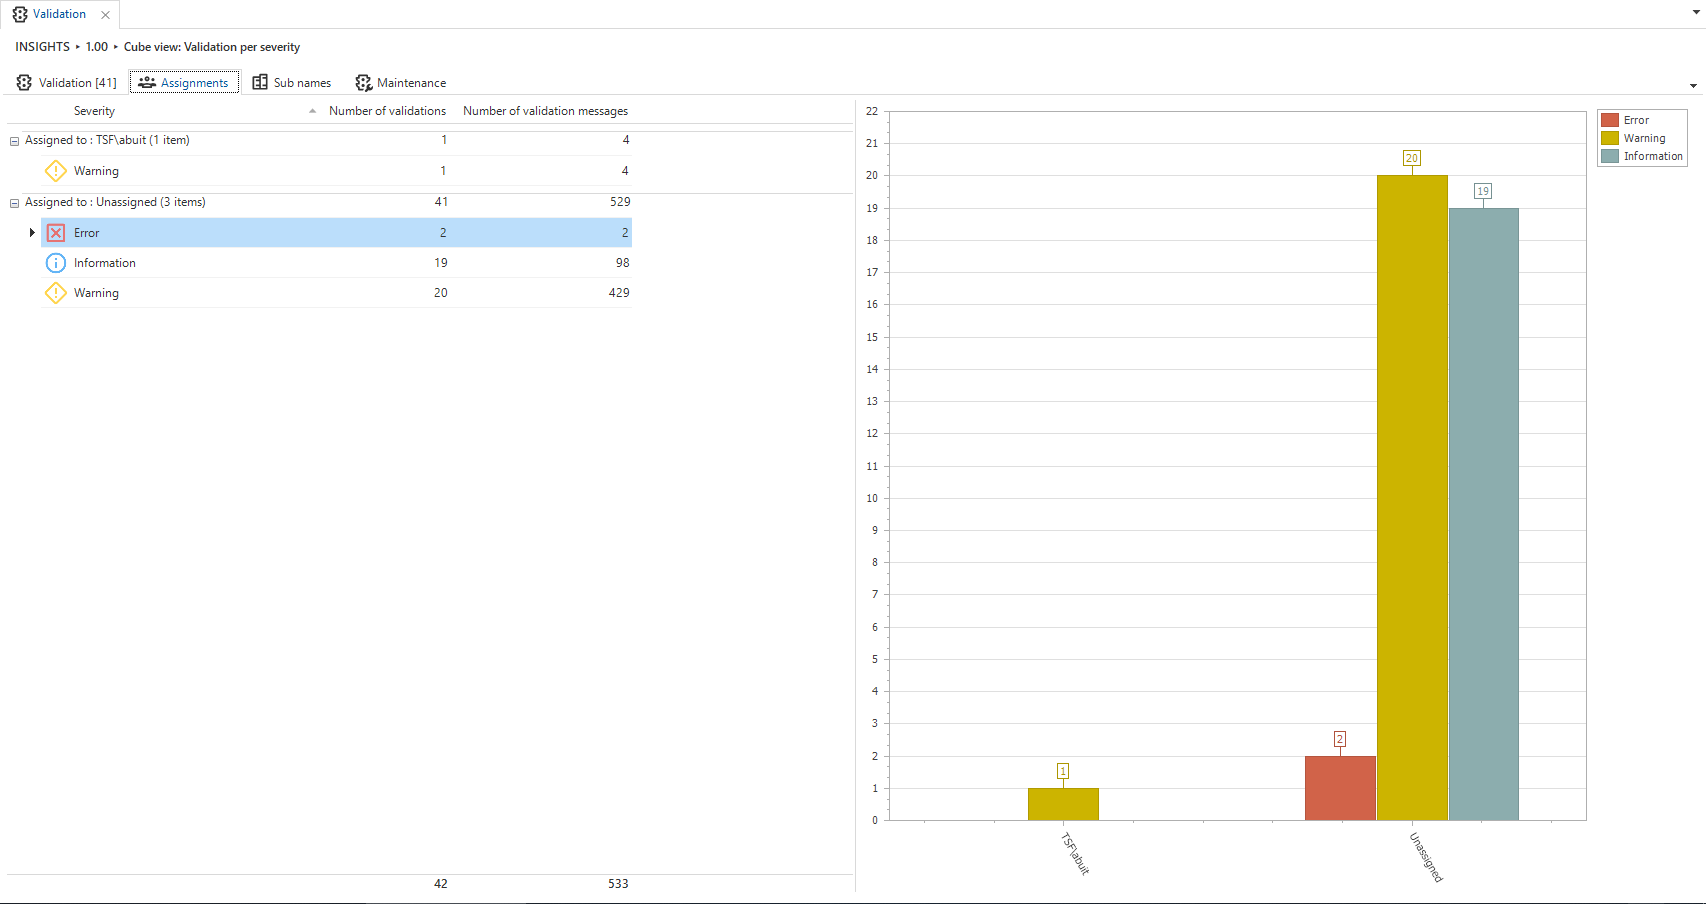Image resolution: width=1706 pixels, height=904 pixels.
Task: Click the Warning icon under Unassigned group
Action: pos(56,293)
